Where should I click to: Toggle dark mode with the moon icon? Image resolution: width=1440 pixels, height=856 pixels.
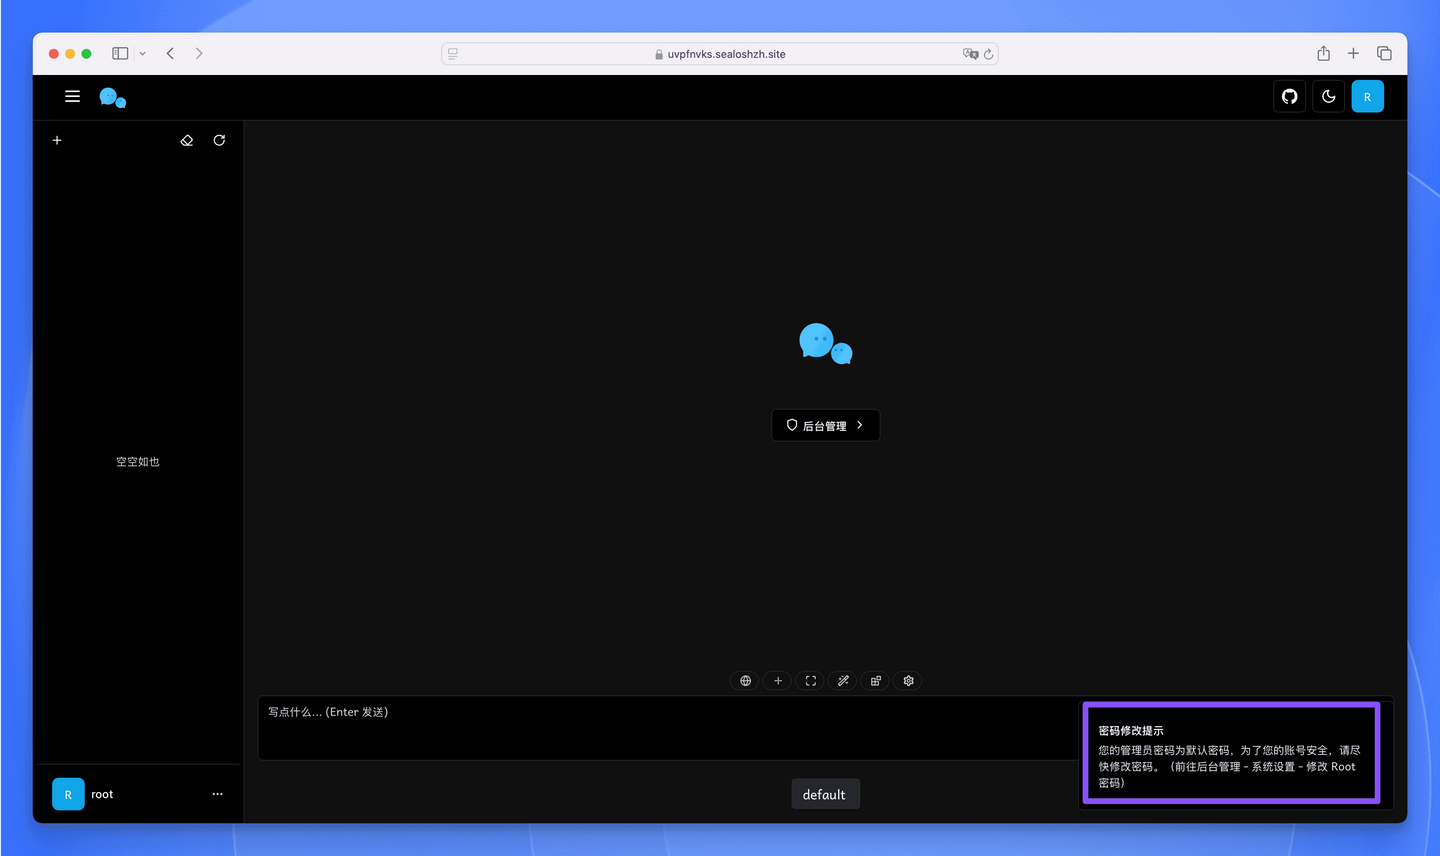pyautogui.click(x=1328, y=96)
